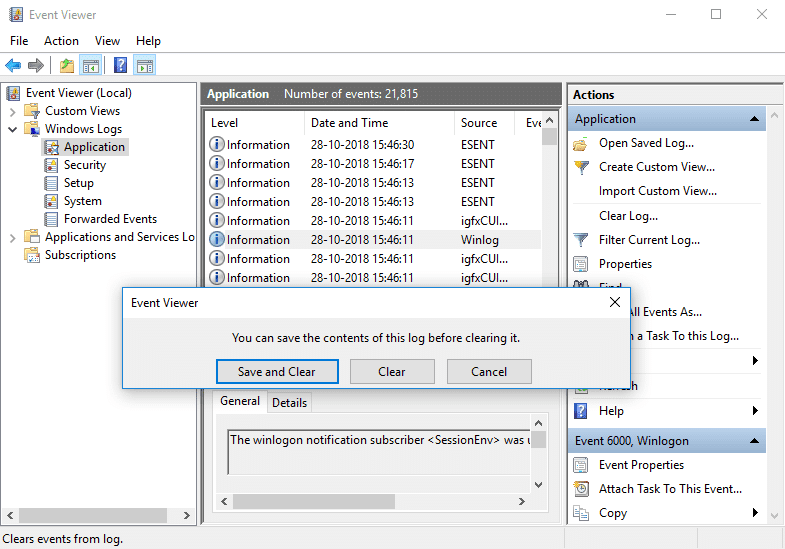Click the Event Viewer (Local) root icon

14,93
